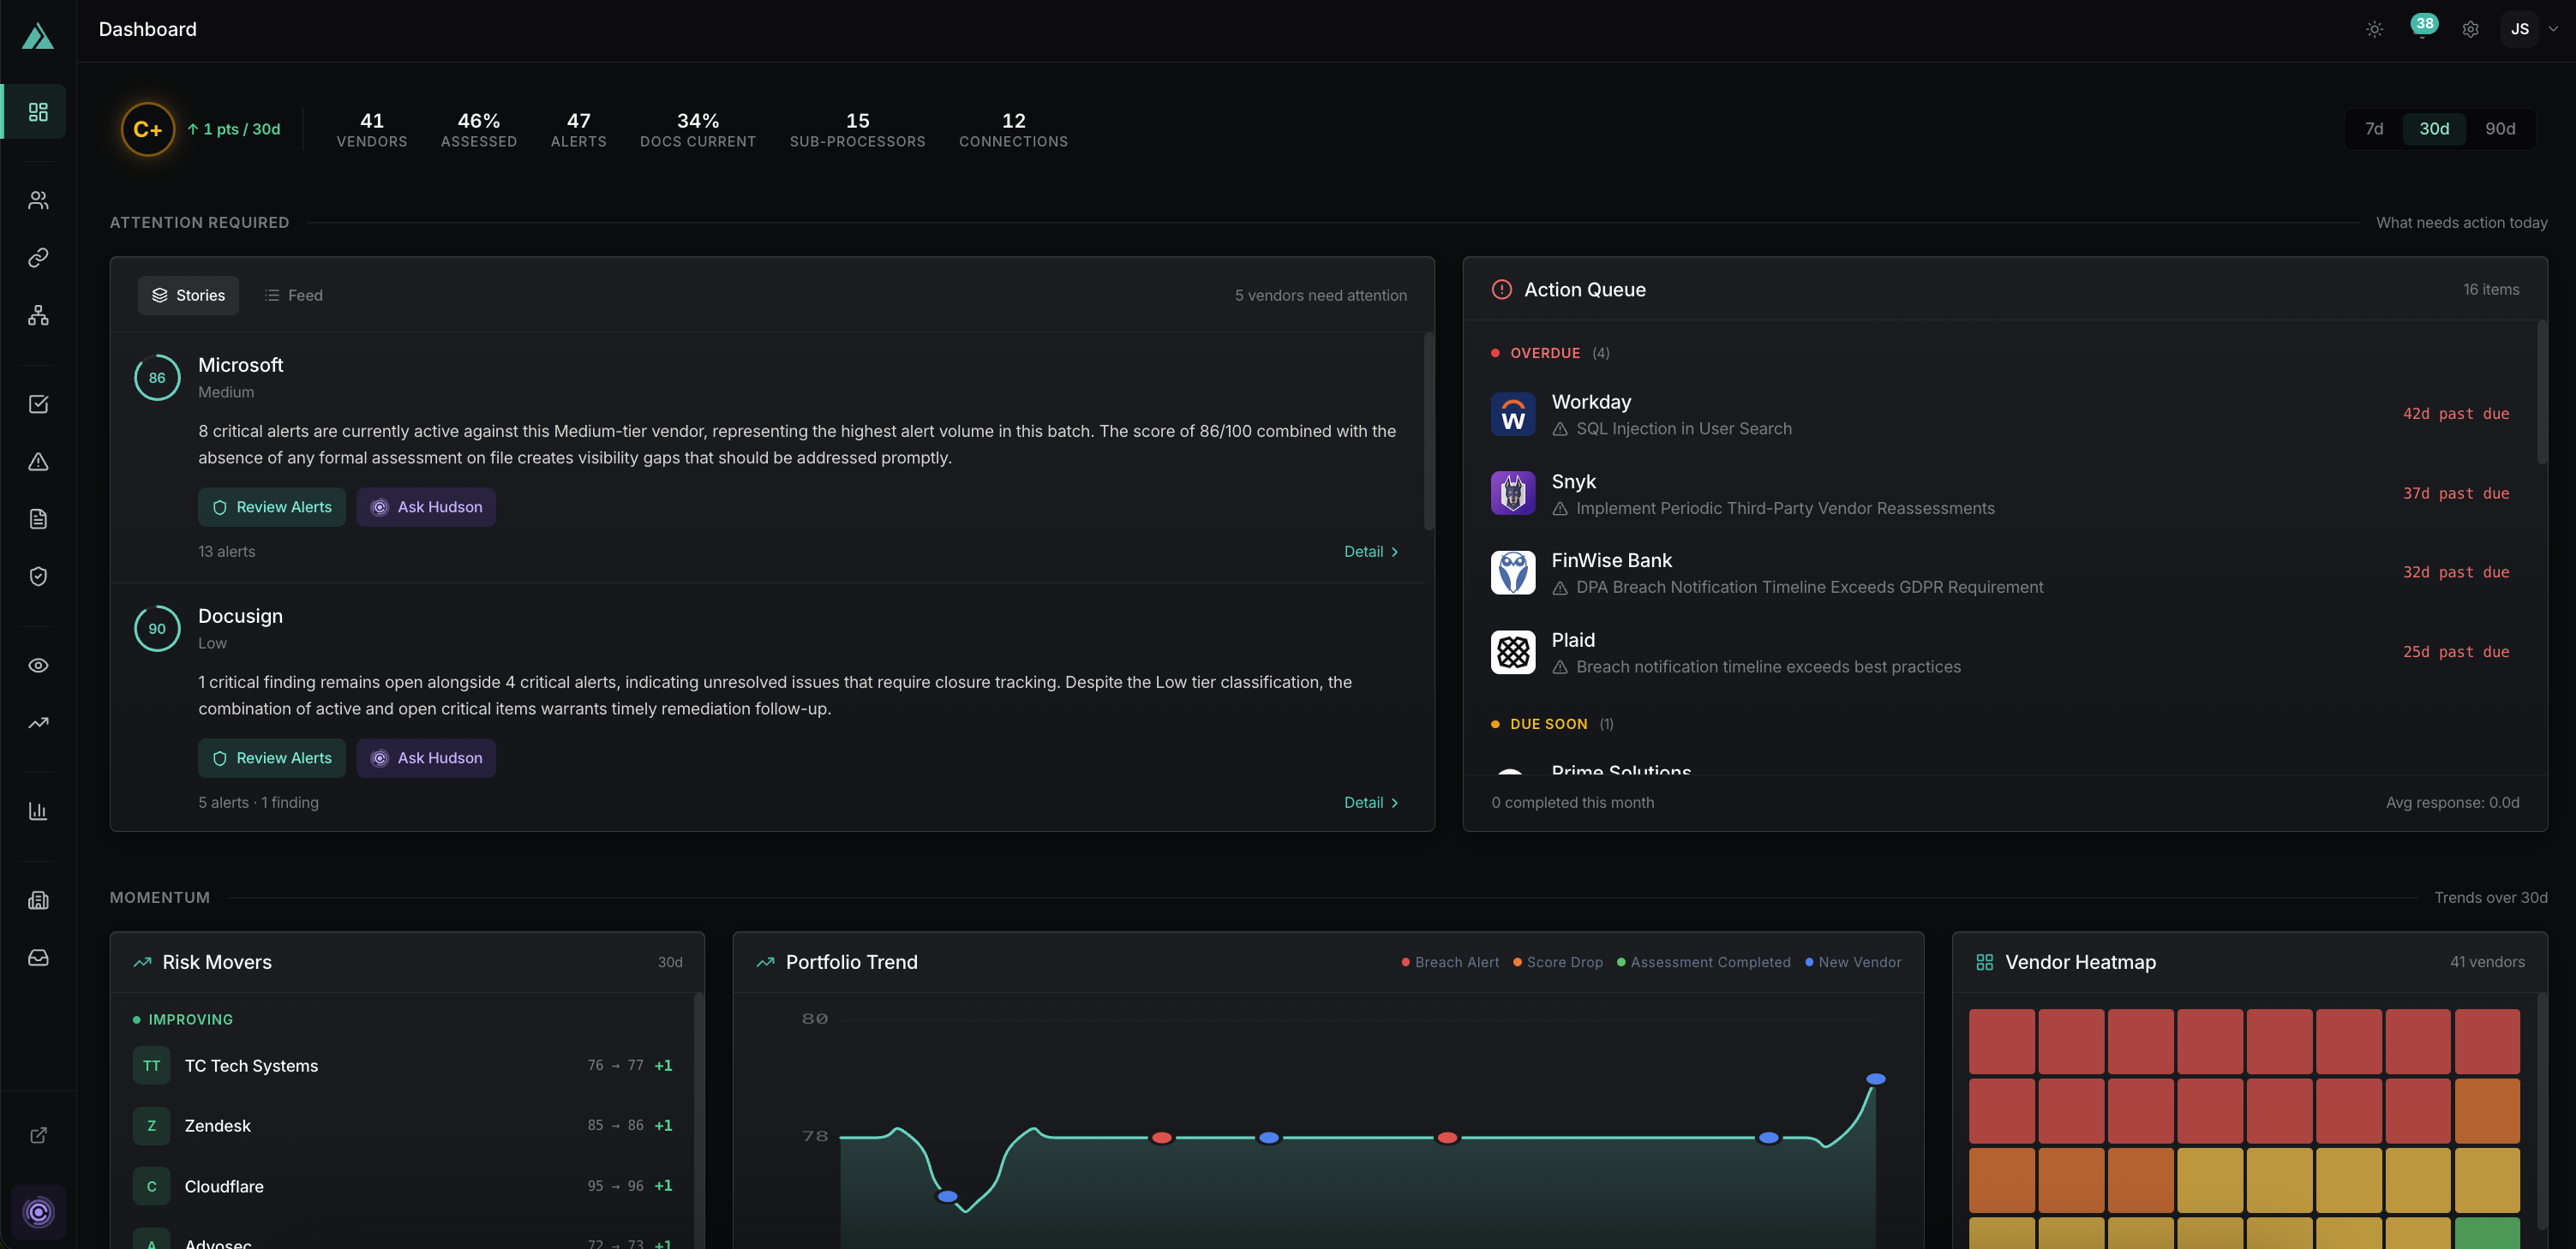Select the 30d time range
2576x1249 pixels.
tap(2434, 129)
